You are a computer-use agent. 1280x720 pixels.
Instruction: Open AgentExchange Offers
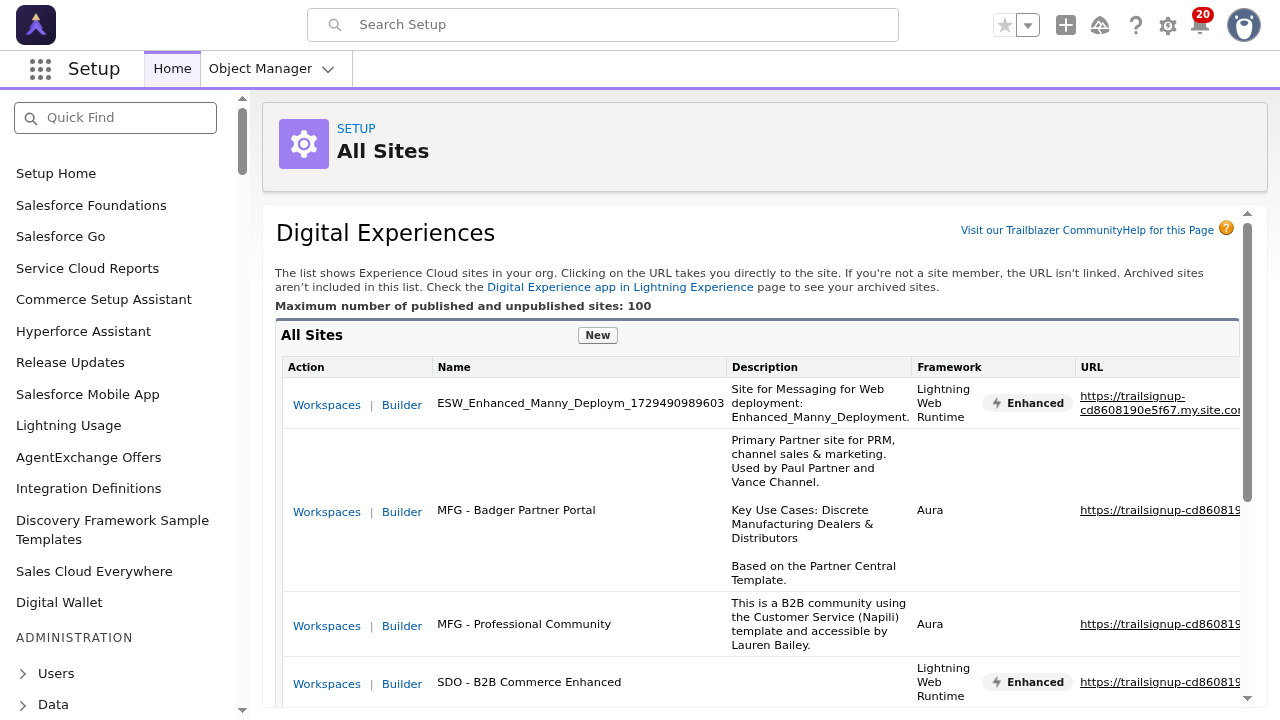pyautogui.click(x=88, y=458)
